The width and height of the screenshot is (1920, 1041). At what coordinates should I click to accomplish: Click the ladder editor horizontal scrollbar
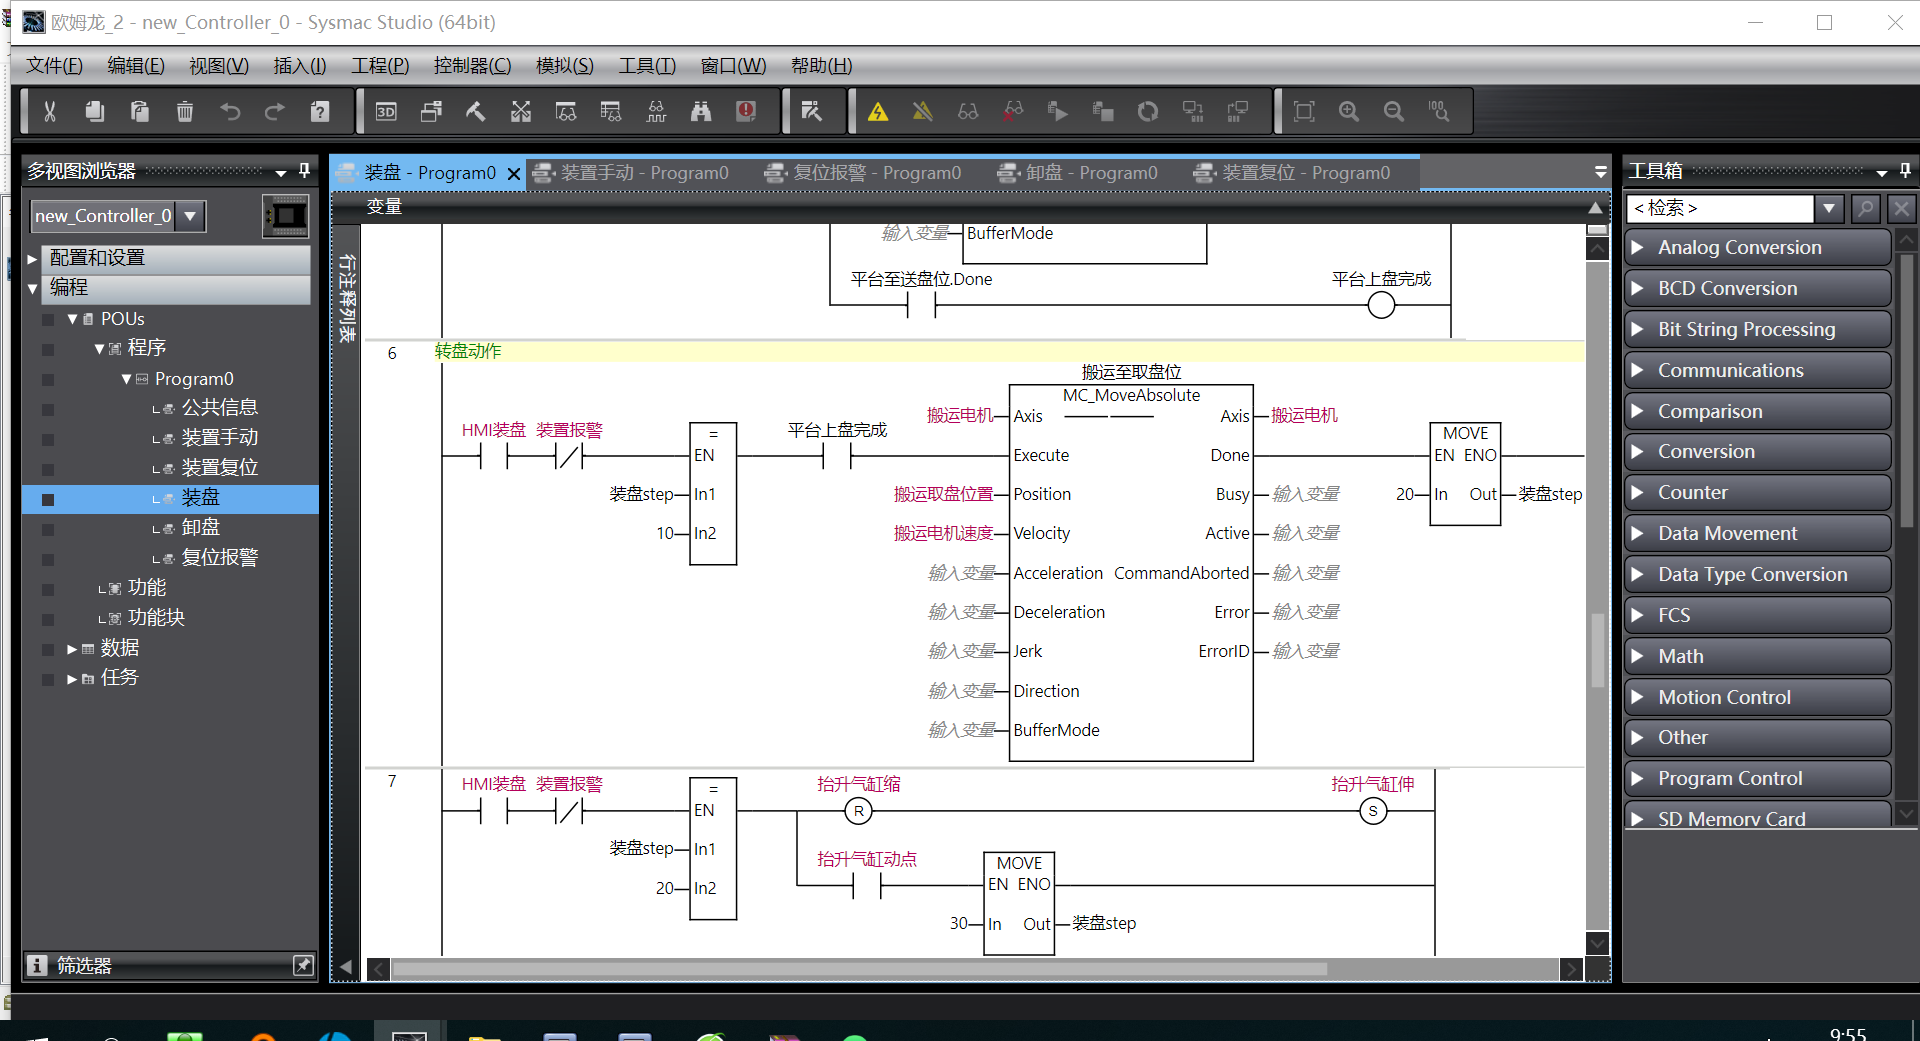click(860, 969)
